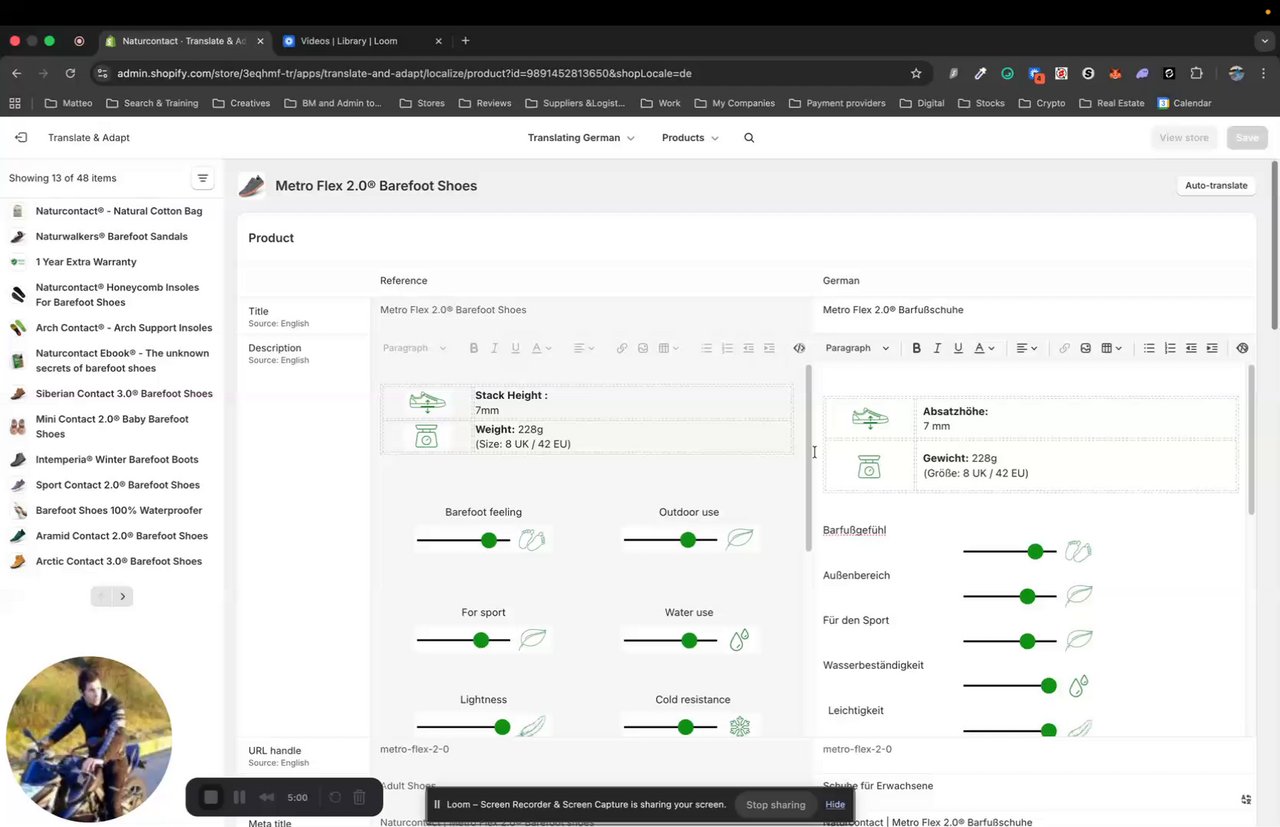Click the Hide link in the sharing banner

click(x=835, y=805)
